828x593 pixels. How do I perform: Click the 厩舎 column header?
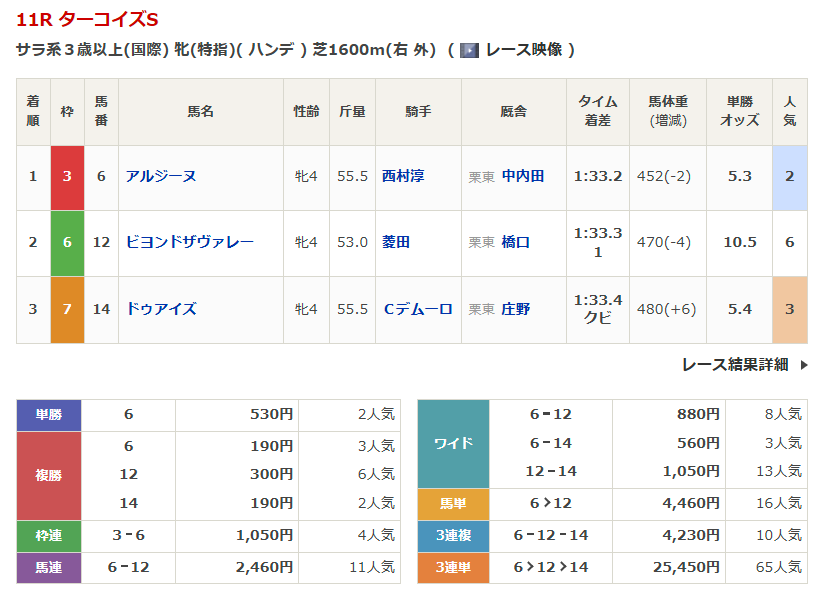[x=514, y=111]
